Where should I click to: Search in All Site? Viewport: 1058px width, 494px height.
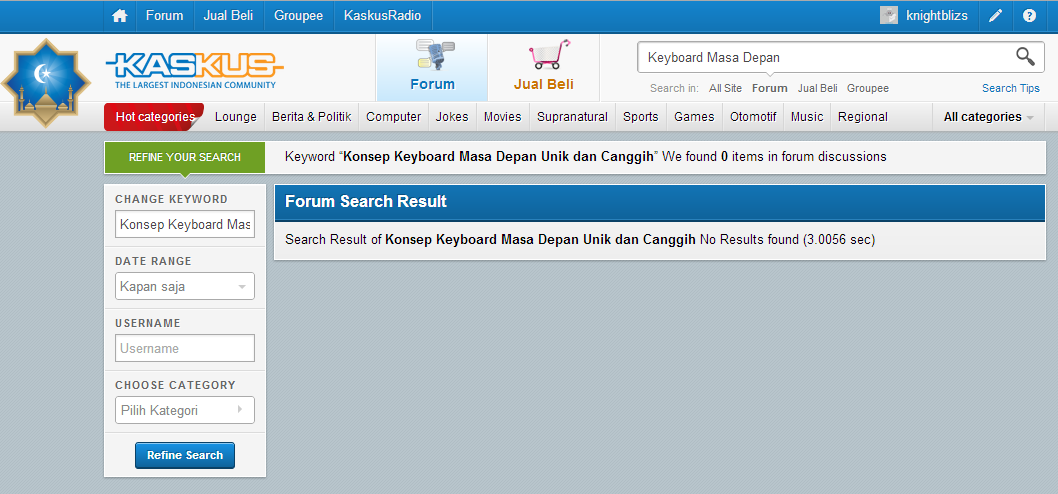point(725,88)
